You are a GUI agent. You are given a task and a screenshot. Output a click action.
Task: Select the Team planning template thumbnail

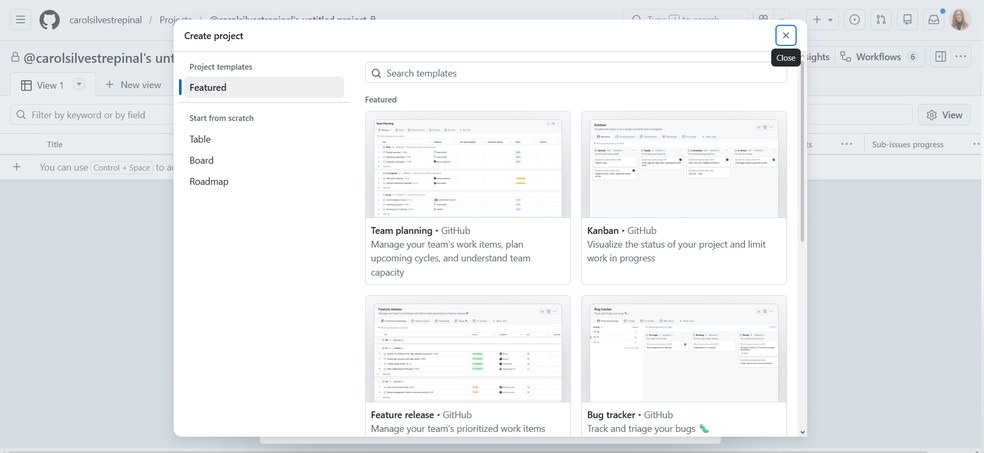[468, 165]
